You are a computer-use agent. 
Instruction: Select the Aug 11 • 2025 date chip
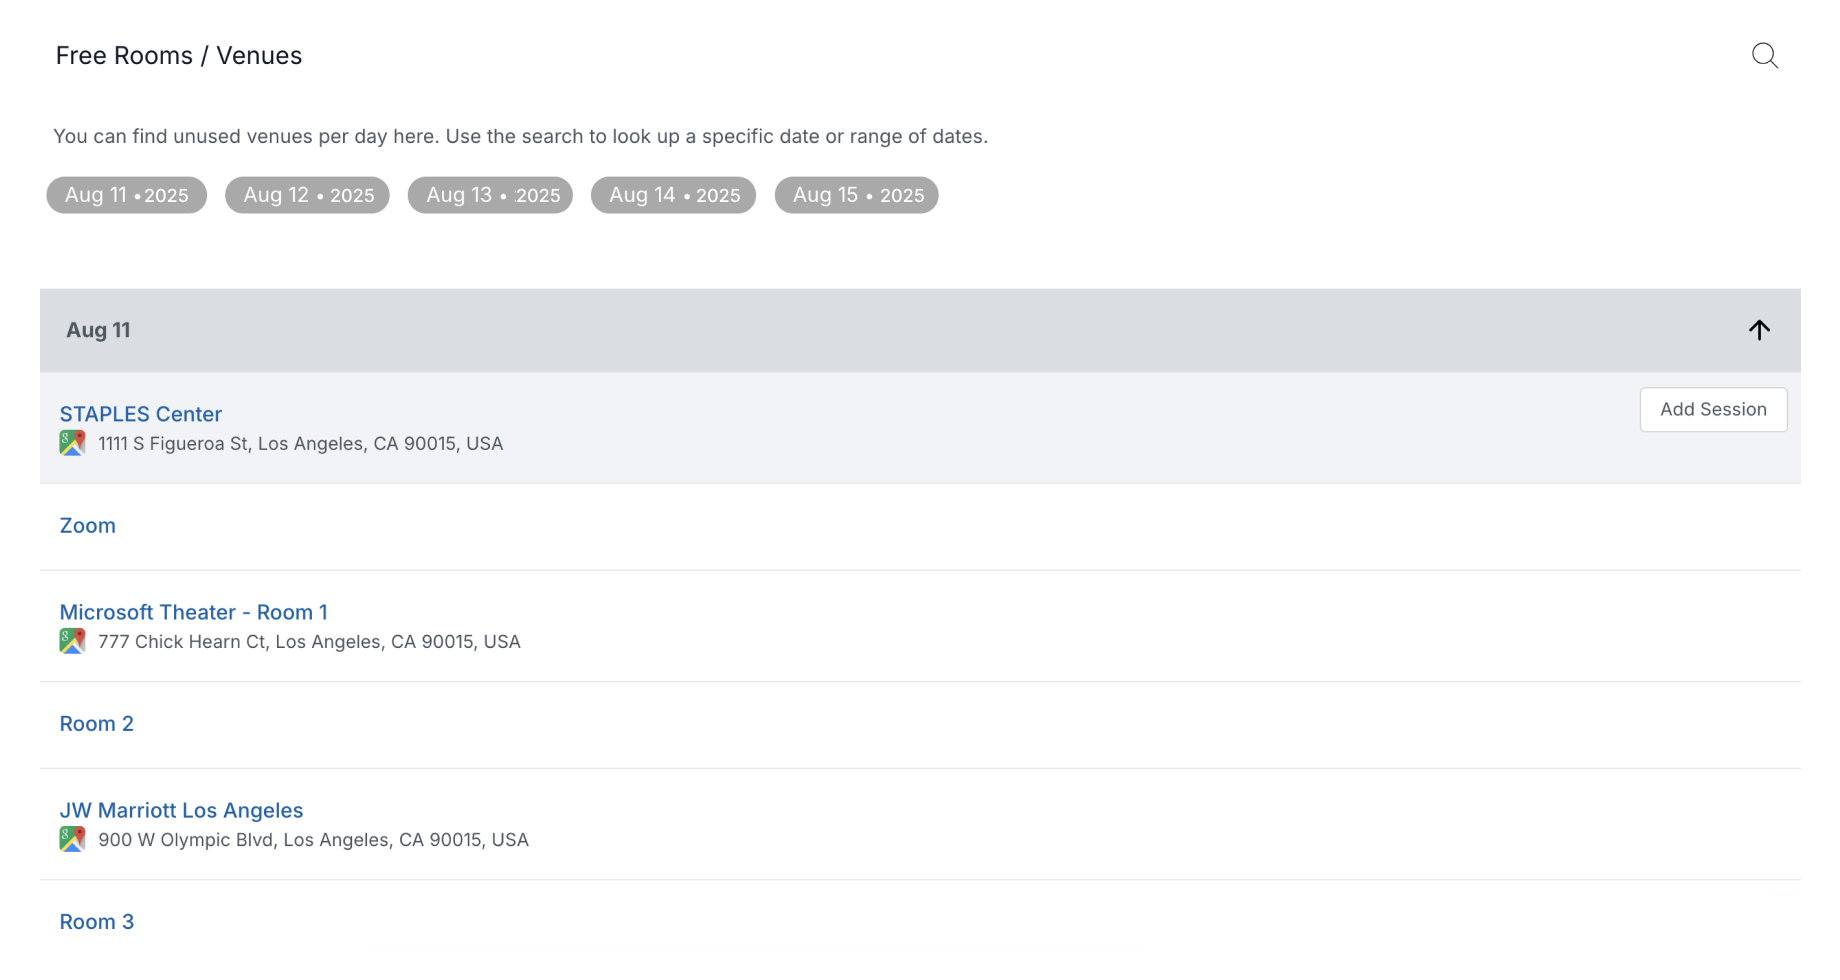(x=127, y=195)
